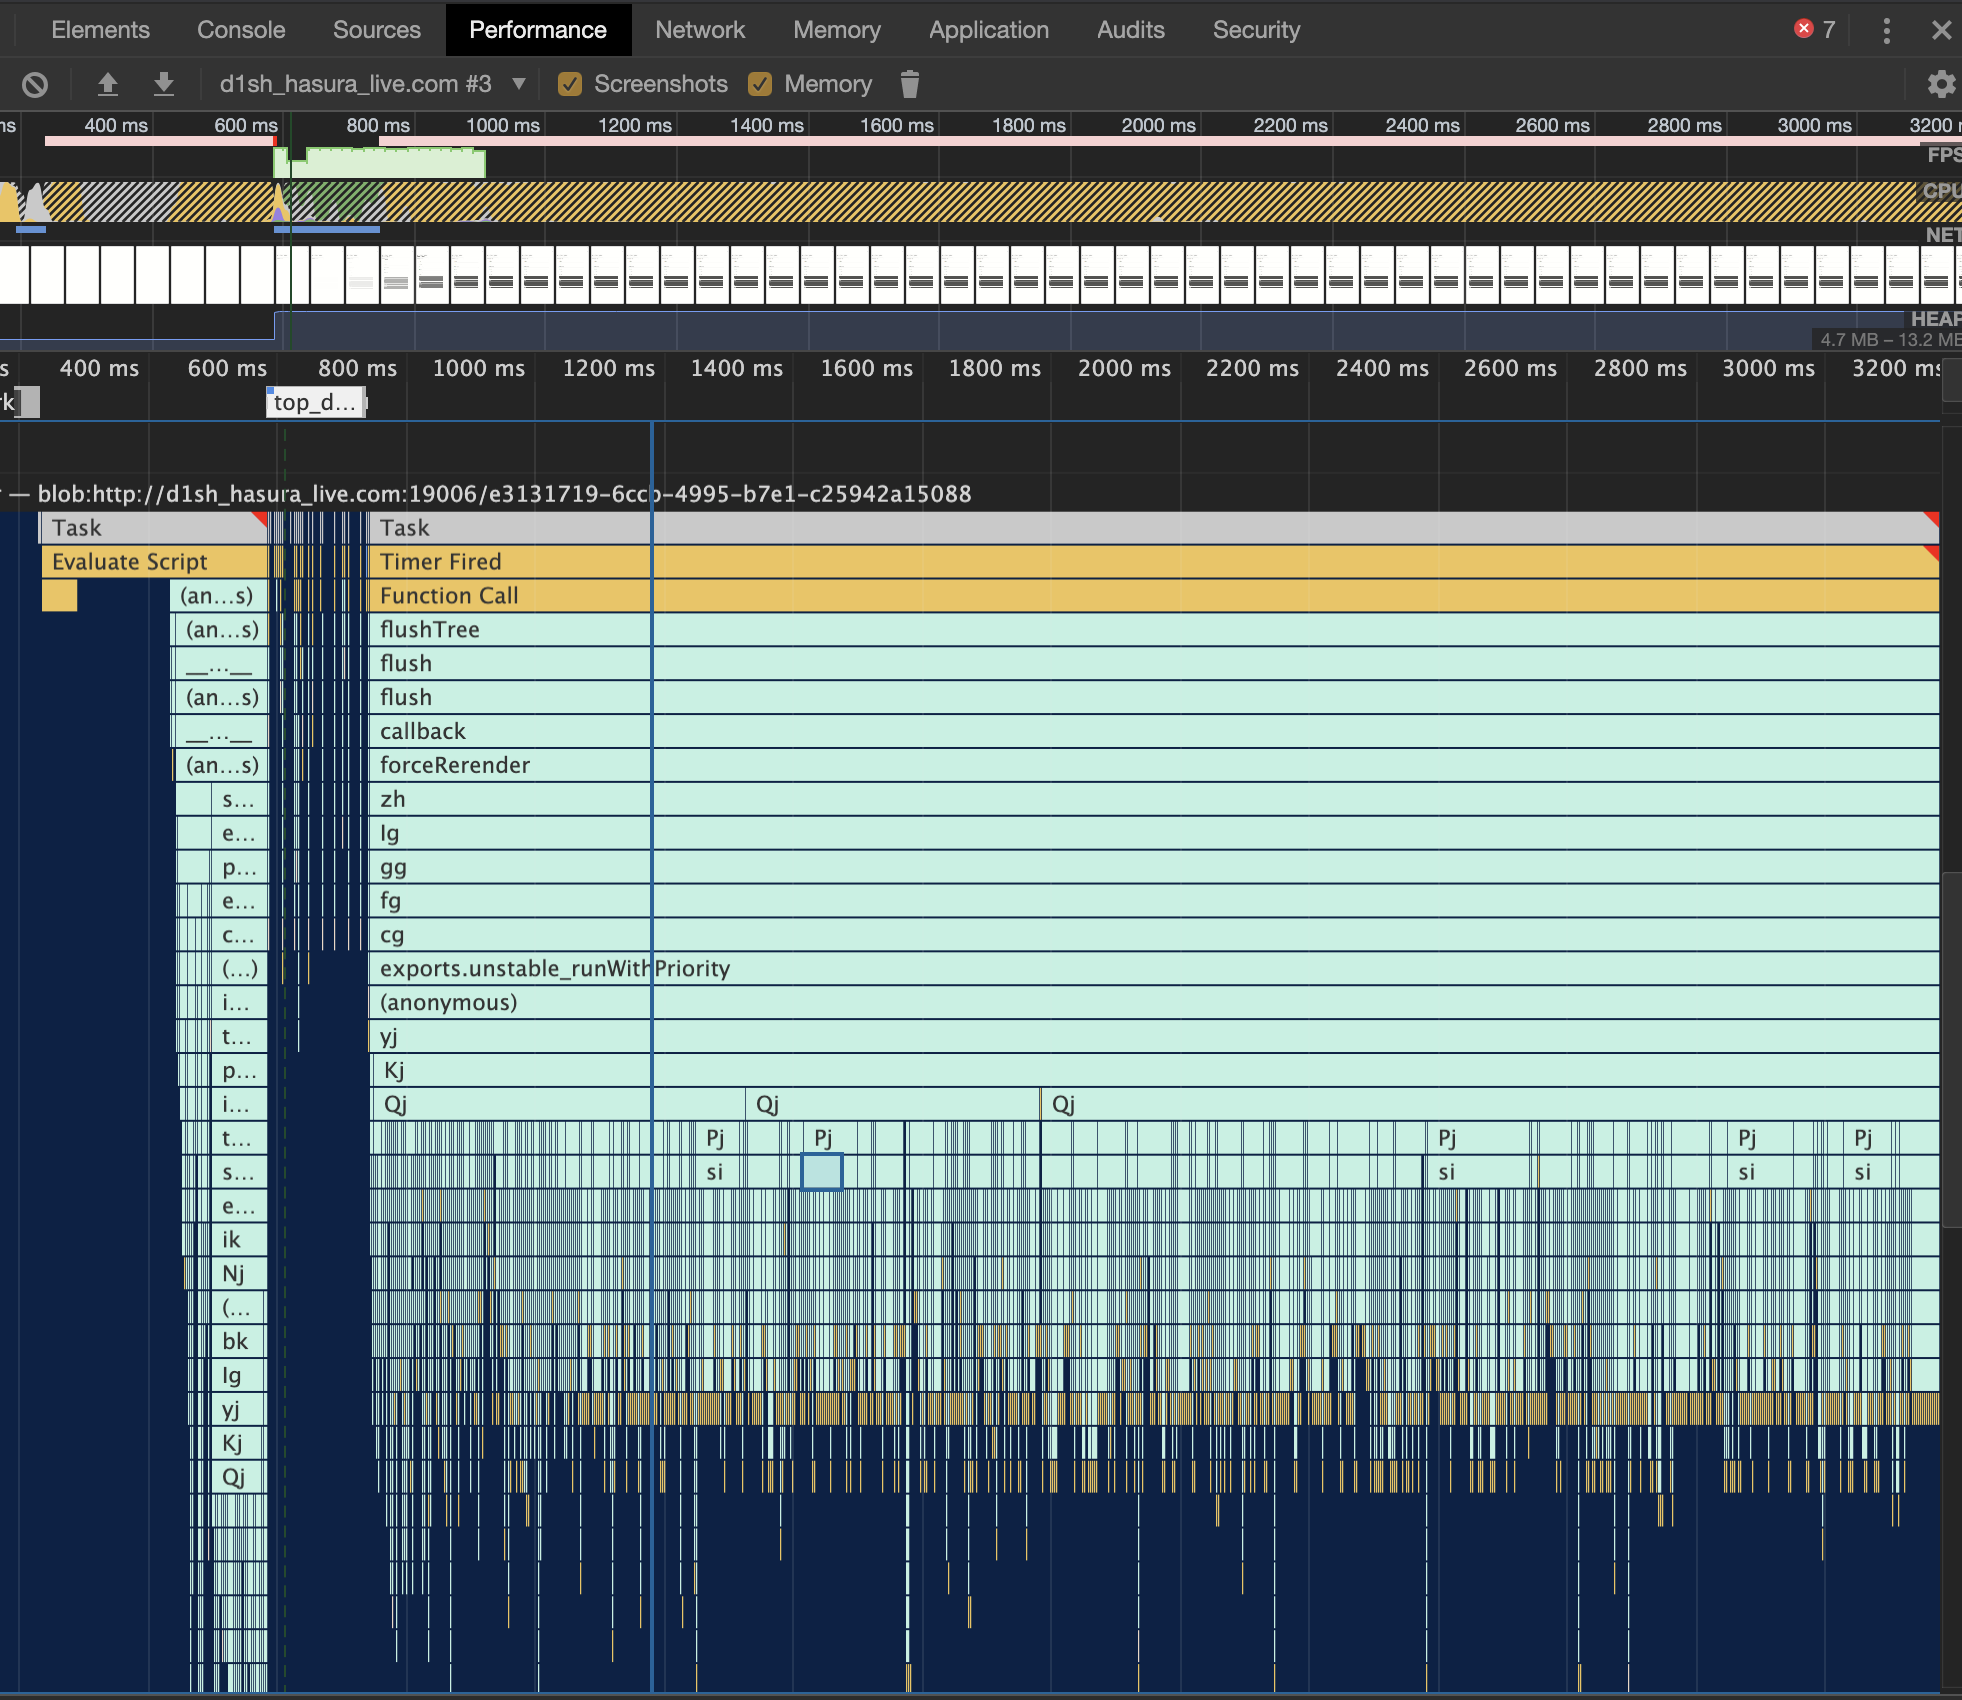Go to the Sources tab

[x=376, y=30]
